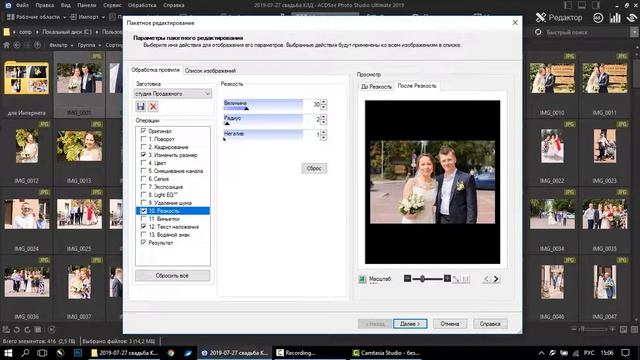This screenshot has width=640, height=360.
Task: Click the Сброс button
Action: click(314, 168)
